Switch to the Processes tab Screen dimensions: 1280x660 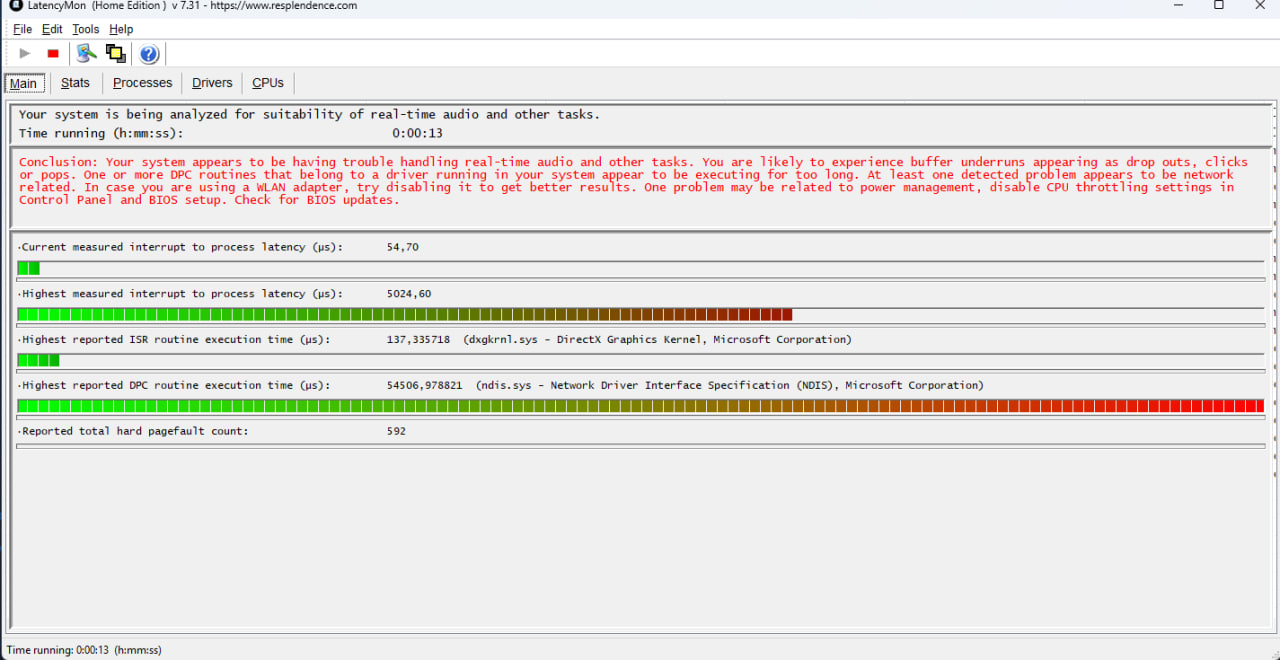point(142,83)
